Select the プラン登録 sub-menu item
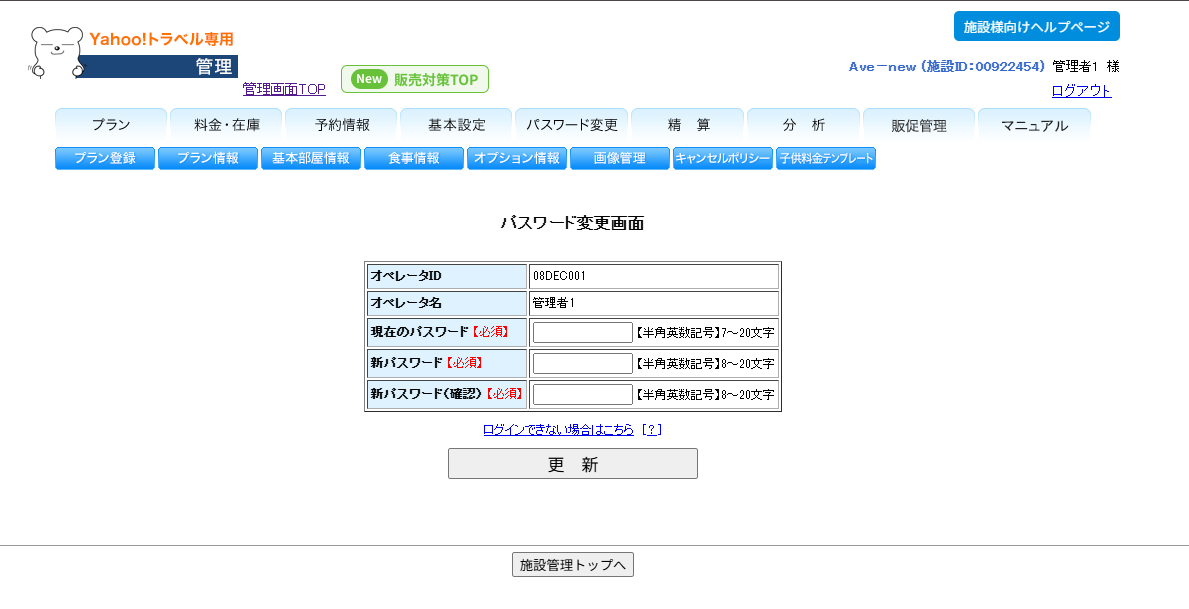Screen dimensions: 1189x609 [104, 158]
